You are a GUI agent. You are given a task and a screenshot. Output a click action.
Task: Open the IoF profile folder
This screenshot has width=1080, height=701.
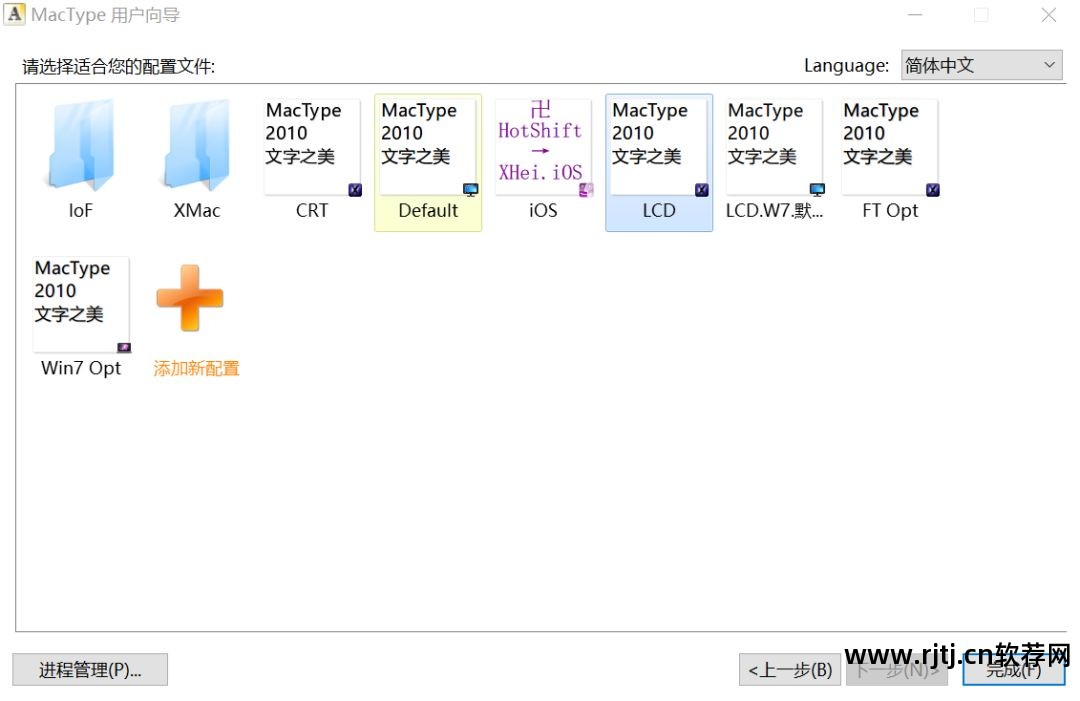coord(81,145)
